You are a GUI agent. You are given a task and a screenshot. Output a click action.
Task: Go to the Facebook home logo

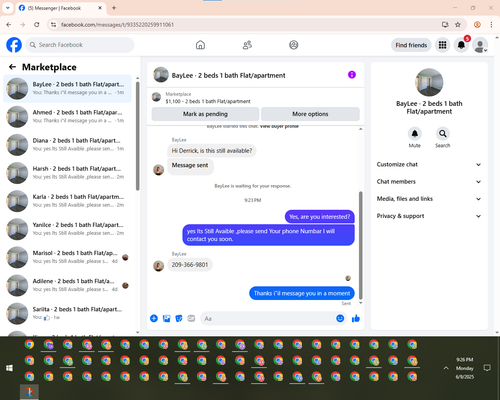coord(14,45)
